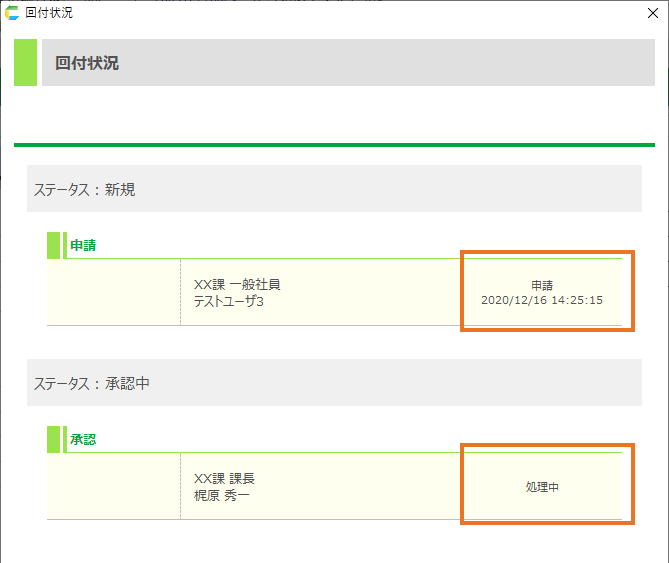Click the empty cell left of テストユーザ3
This screenshot has width=669, height=563.
[113, 292]
